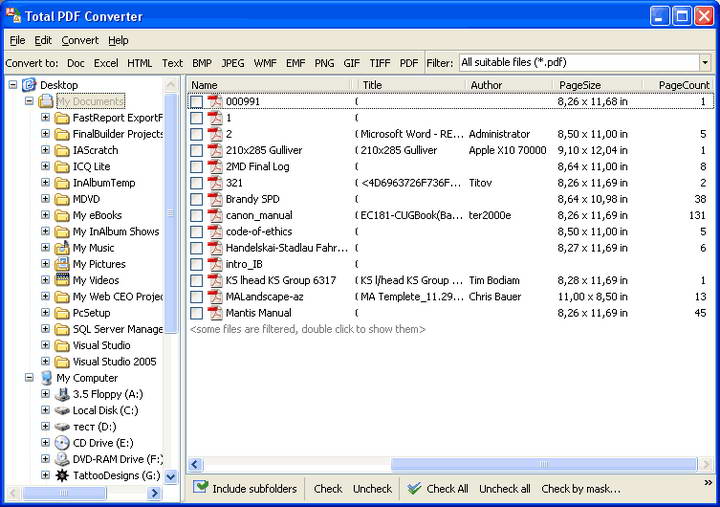Screen dimensions: 720x507
Task: Click the Local Disk (C:) drive icon
Action: point(62,411)
